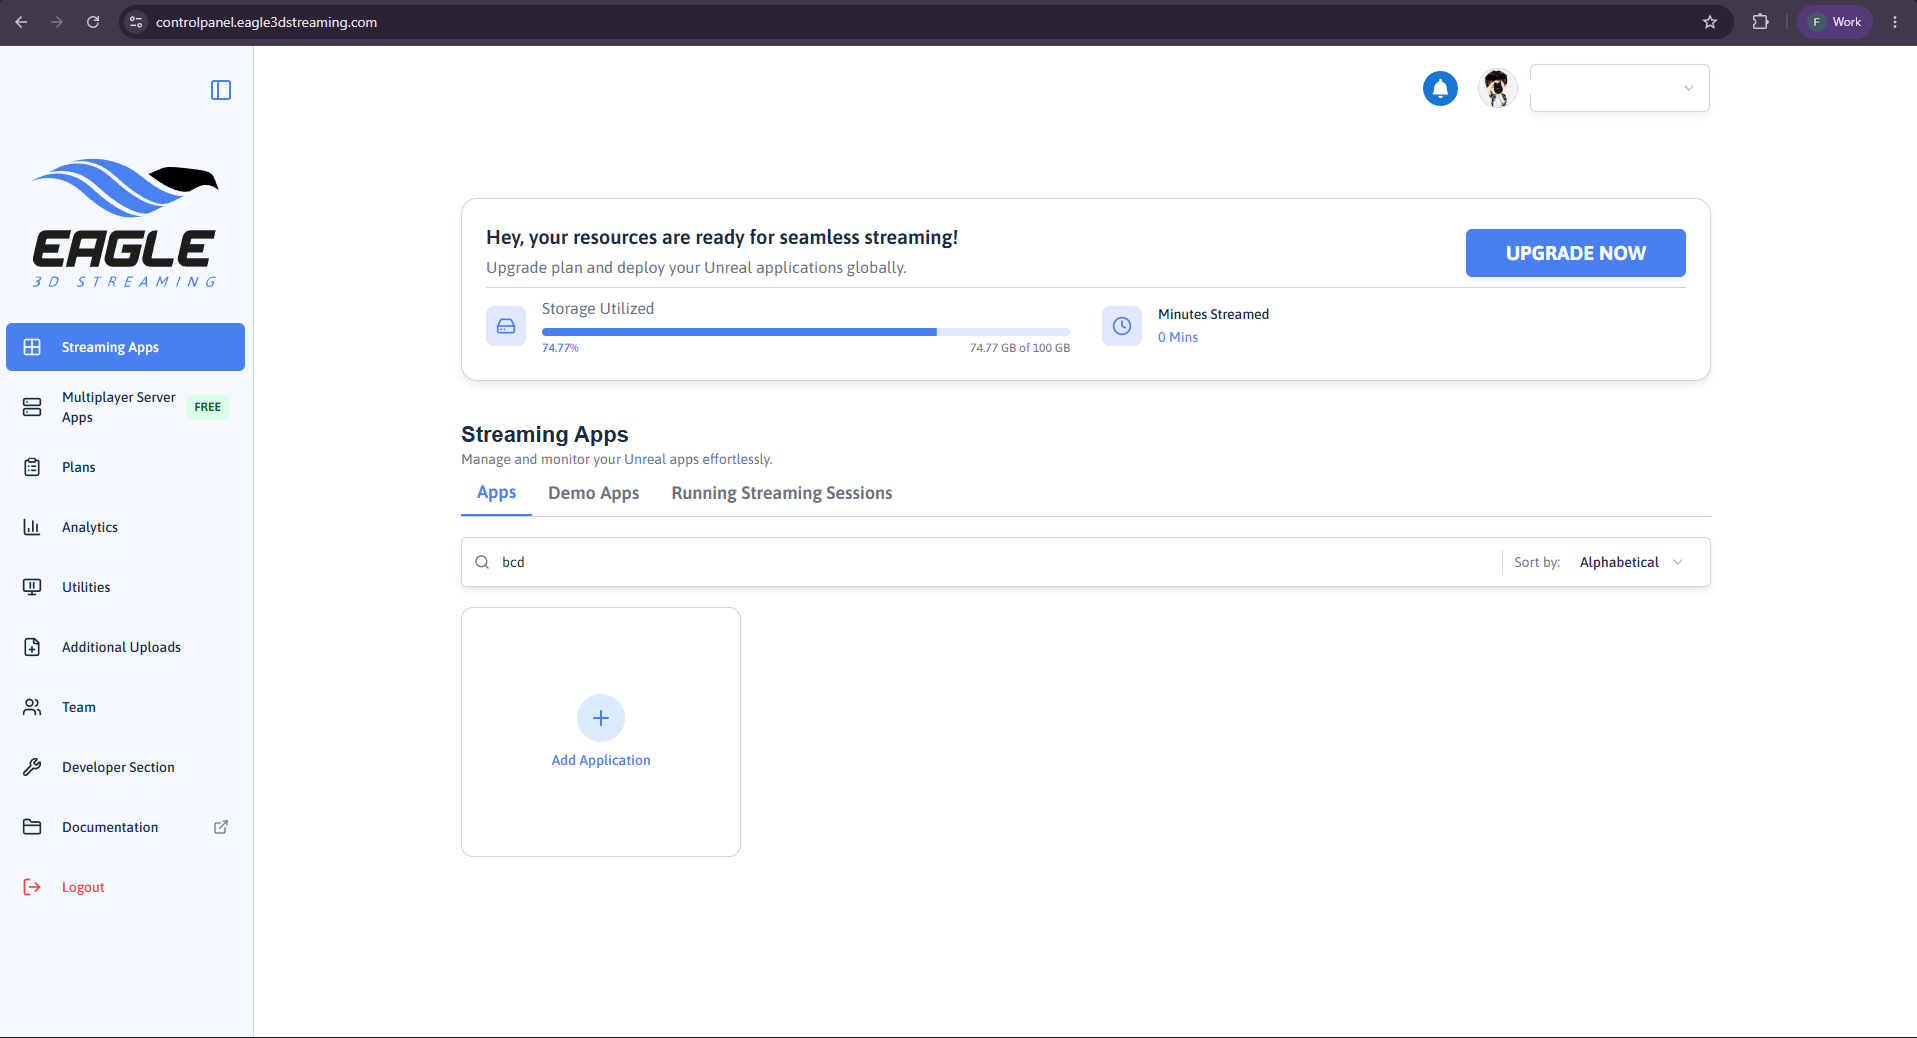The image size is (1917, 1038).
Task: Click the red Logout arrow icon
Action: pos(32,887)
